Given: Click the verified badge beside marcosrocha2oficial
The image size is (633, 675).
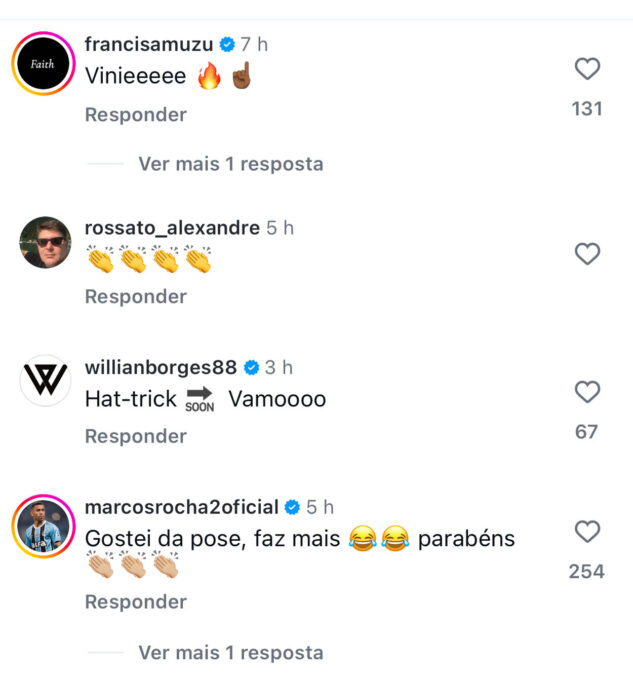Looking at the screenshot, I should click(292, 507).
